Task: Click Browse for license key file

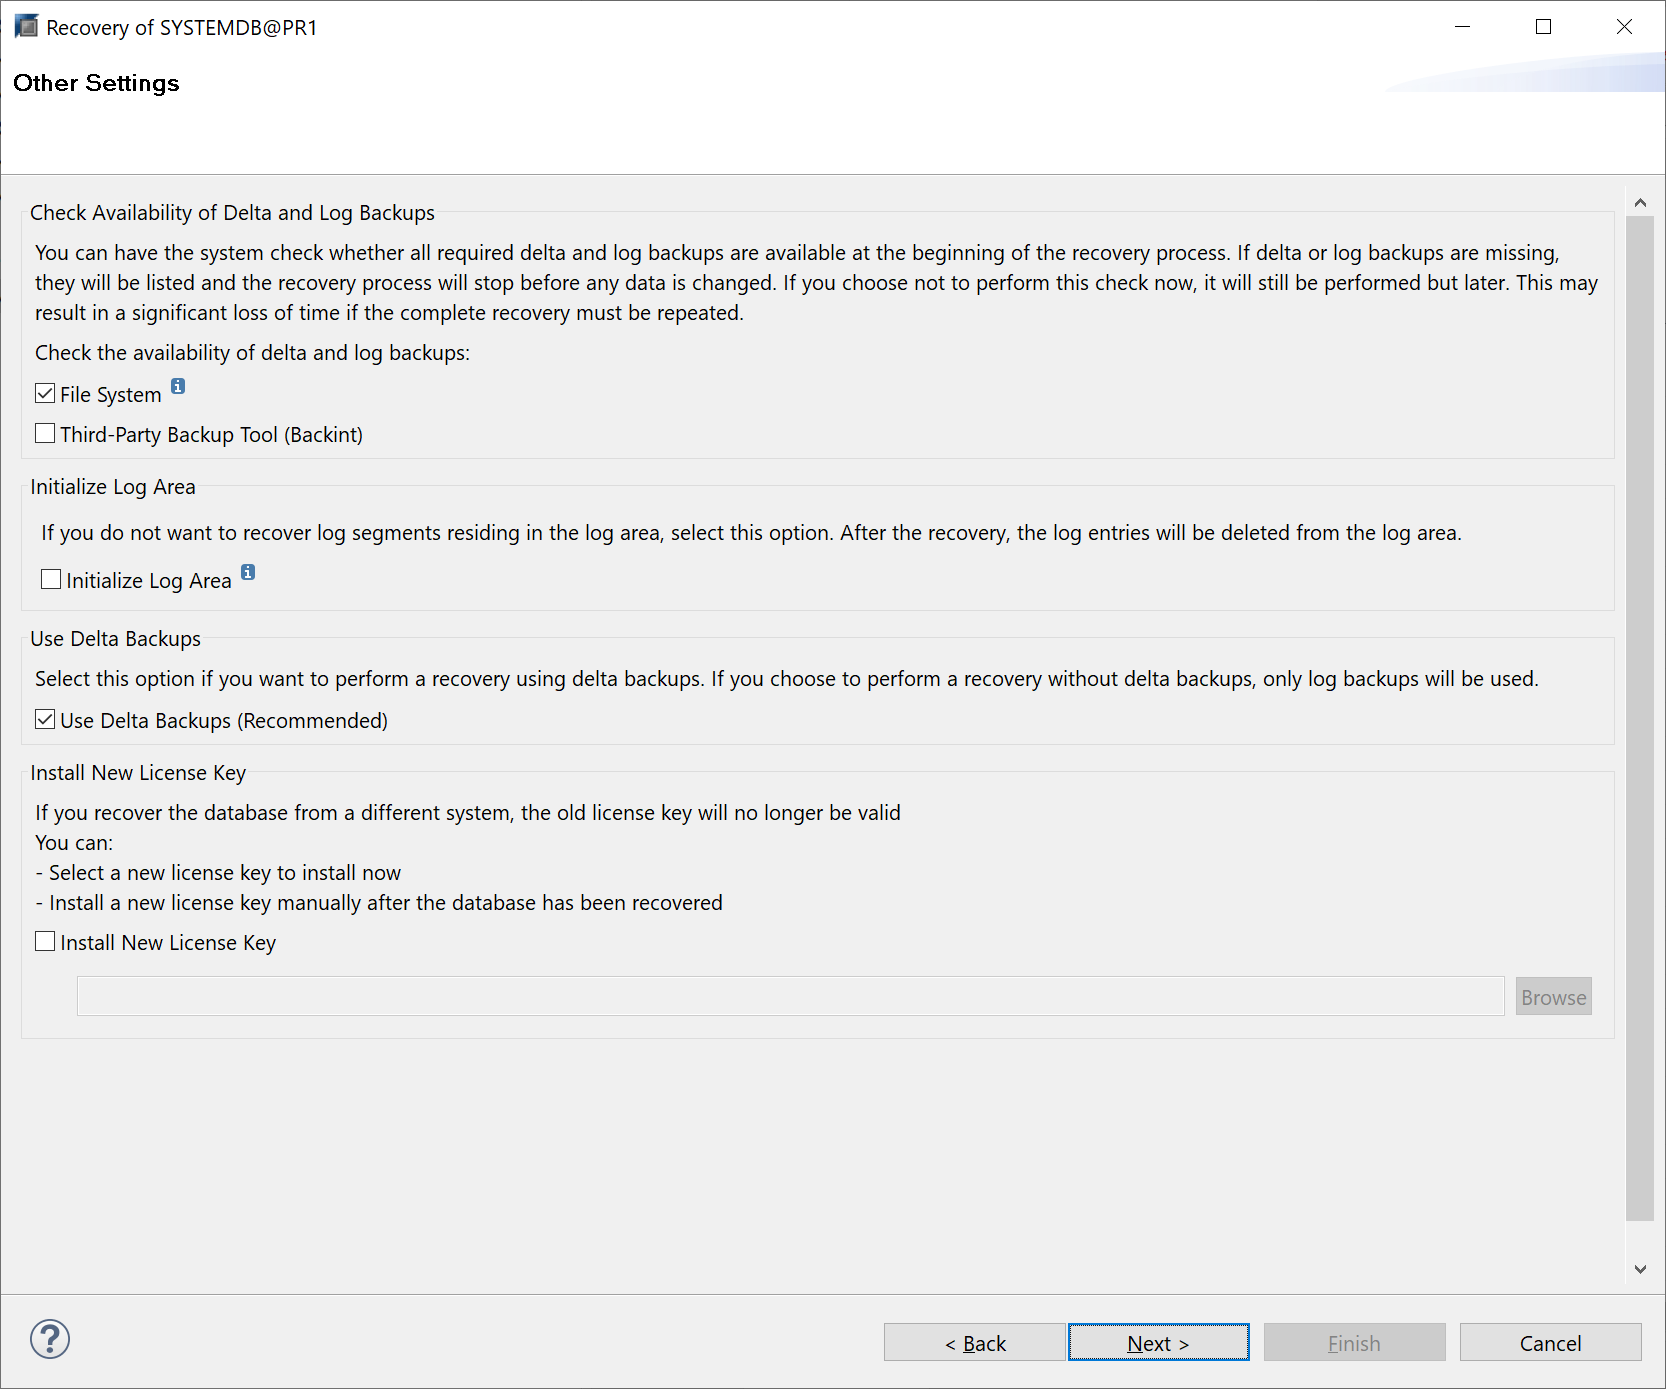Action: click(x=1553, y=997)
